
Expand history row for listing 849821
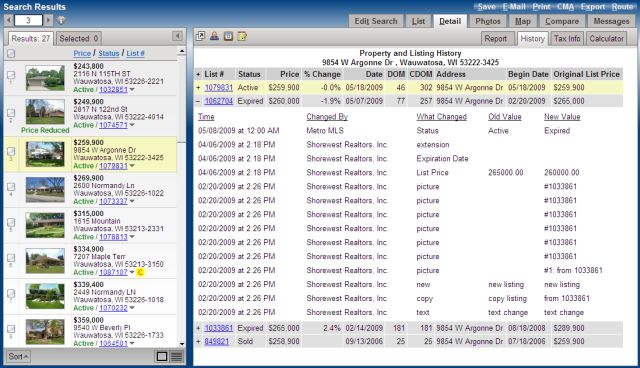pos(198,341)
